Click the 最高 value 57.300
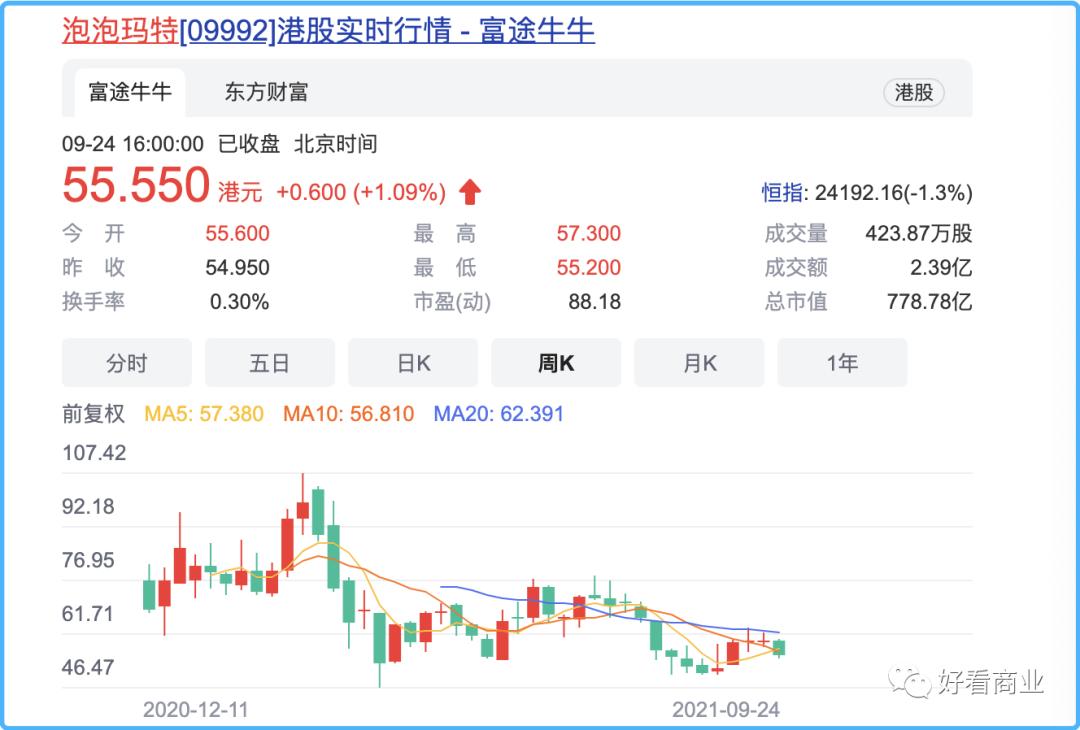This screenshot has width=1080, height=730. [588, 233]
